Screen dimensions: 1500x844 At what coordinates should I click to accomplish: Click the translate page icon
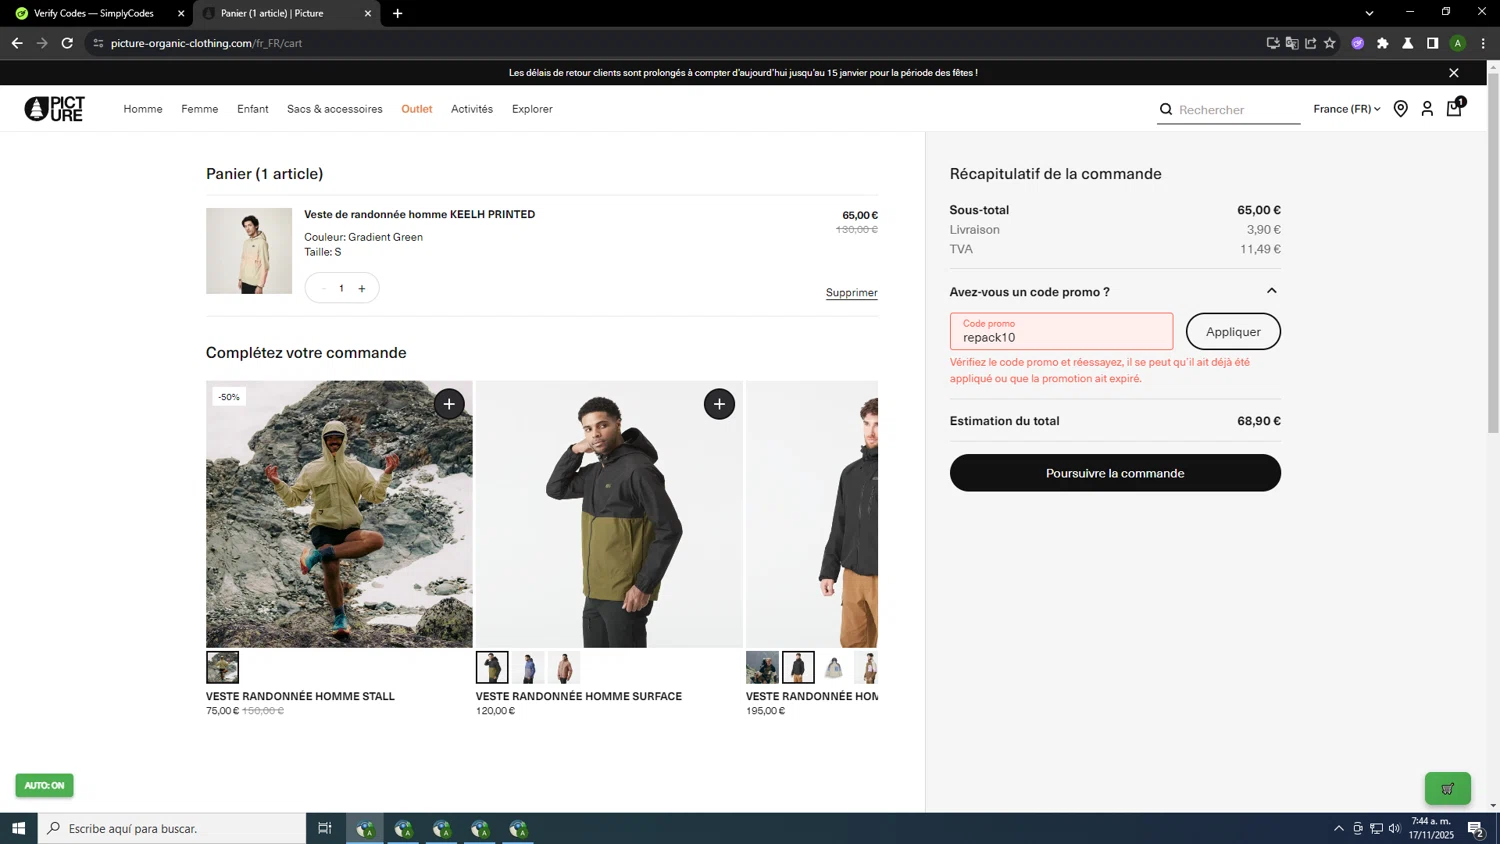tap(1292, 43)
